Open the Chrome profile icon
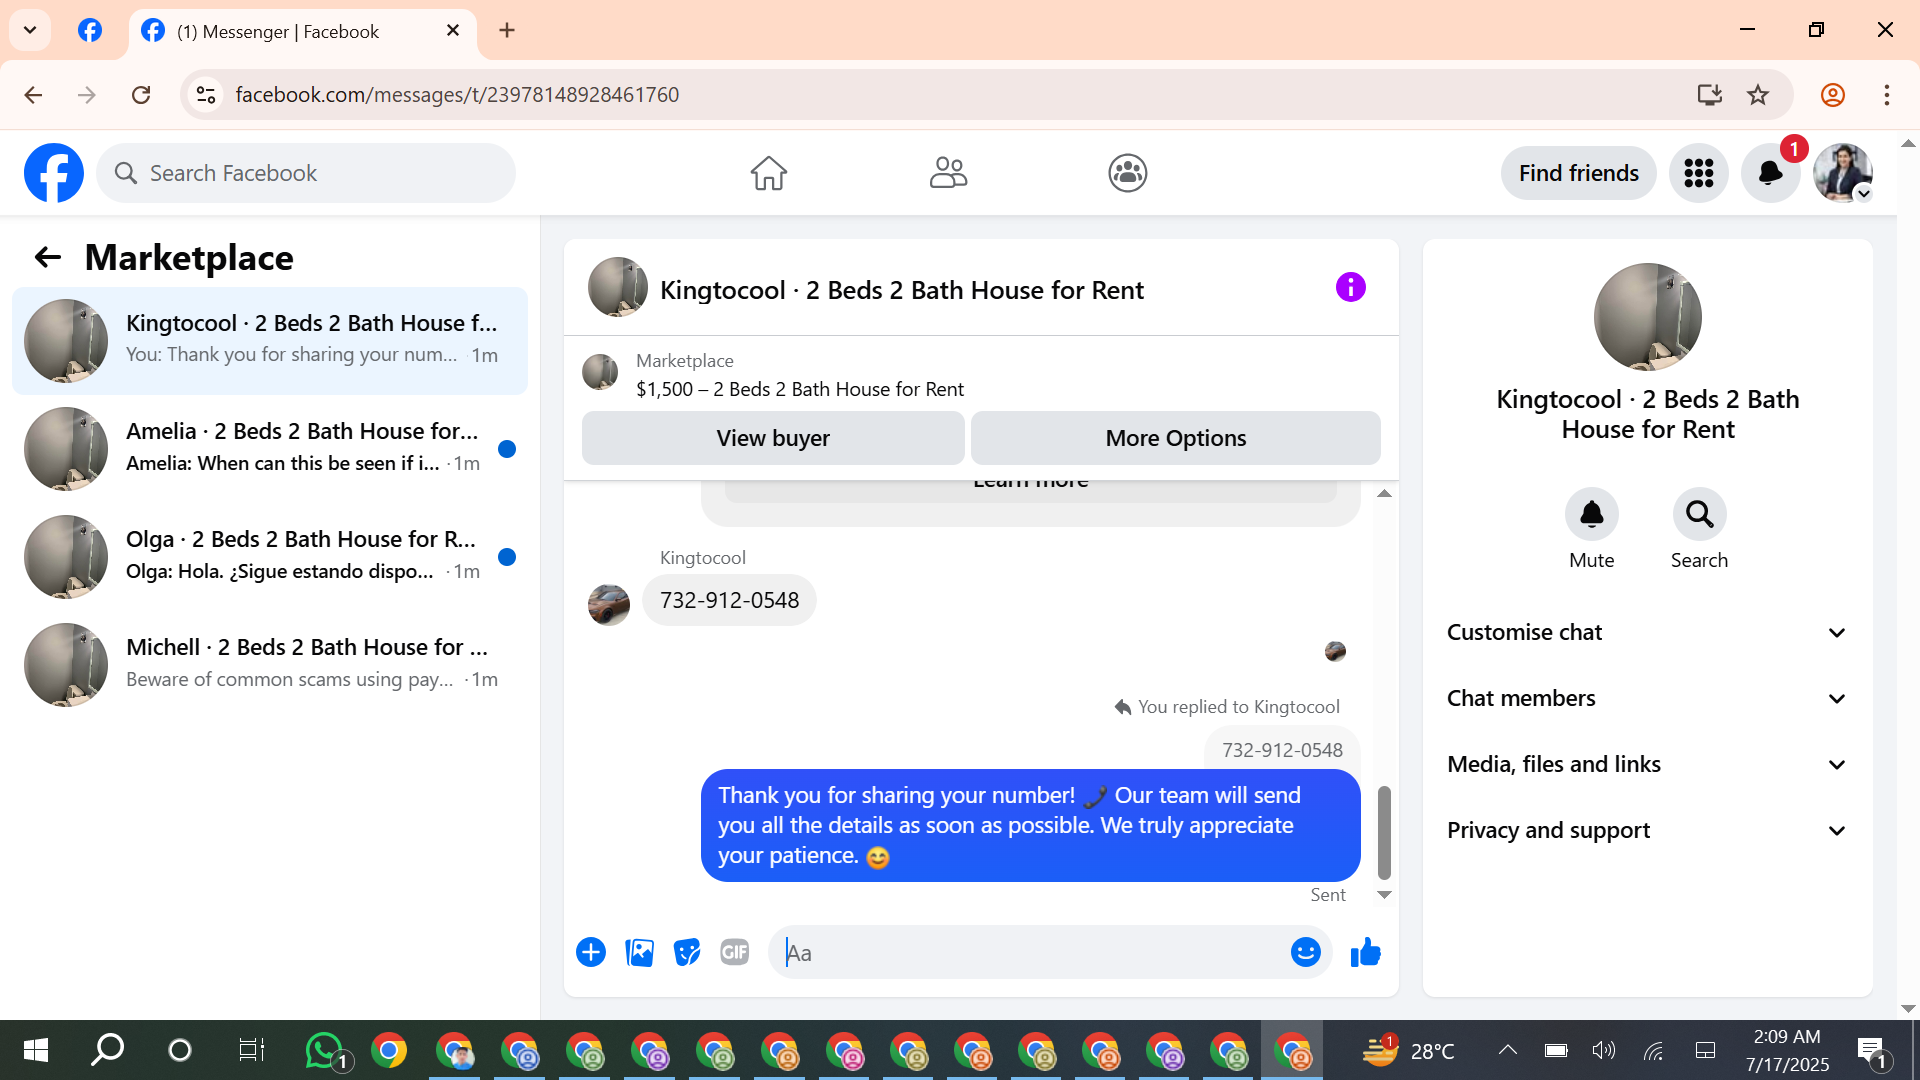Image resolution: width=1920 pixels, height=1080 pixels. point(1832,95)
